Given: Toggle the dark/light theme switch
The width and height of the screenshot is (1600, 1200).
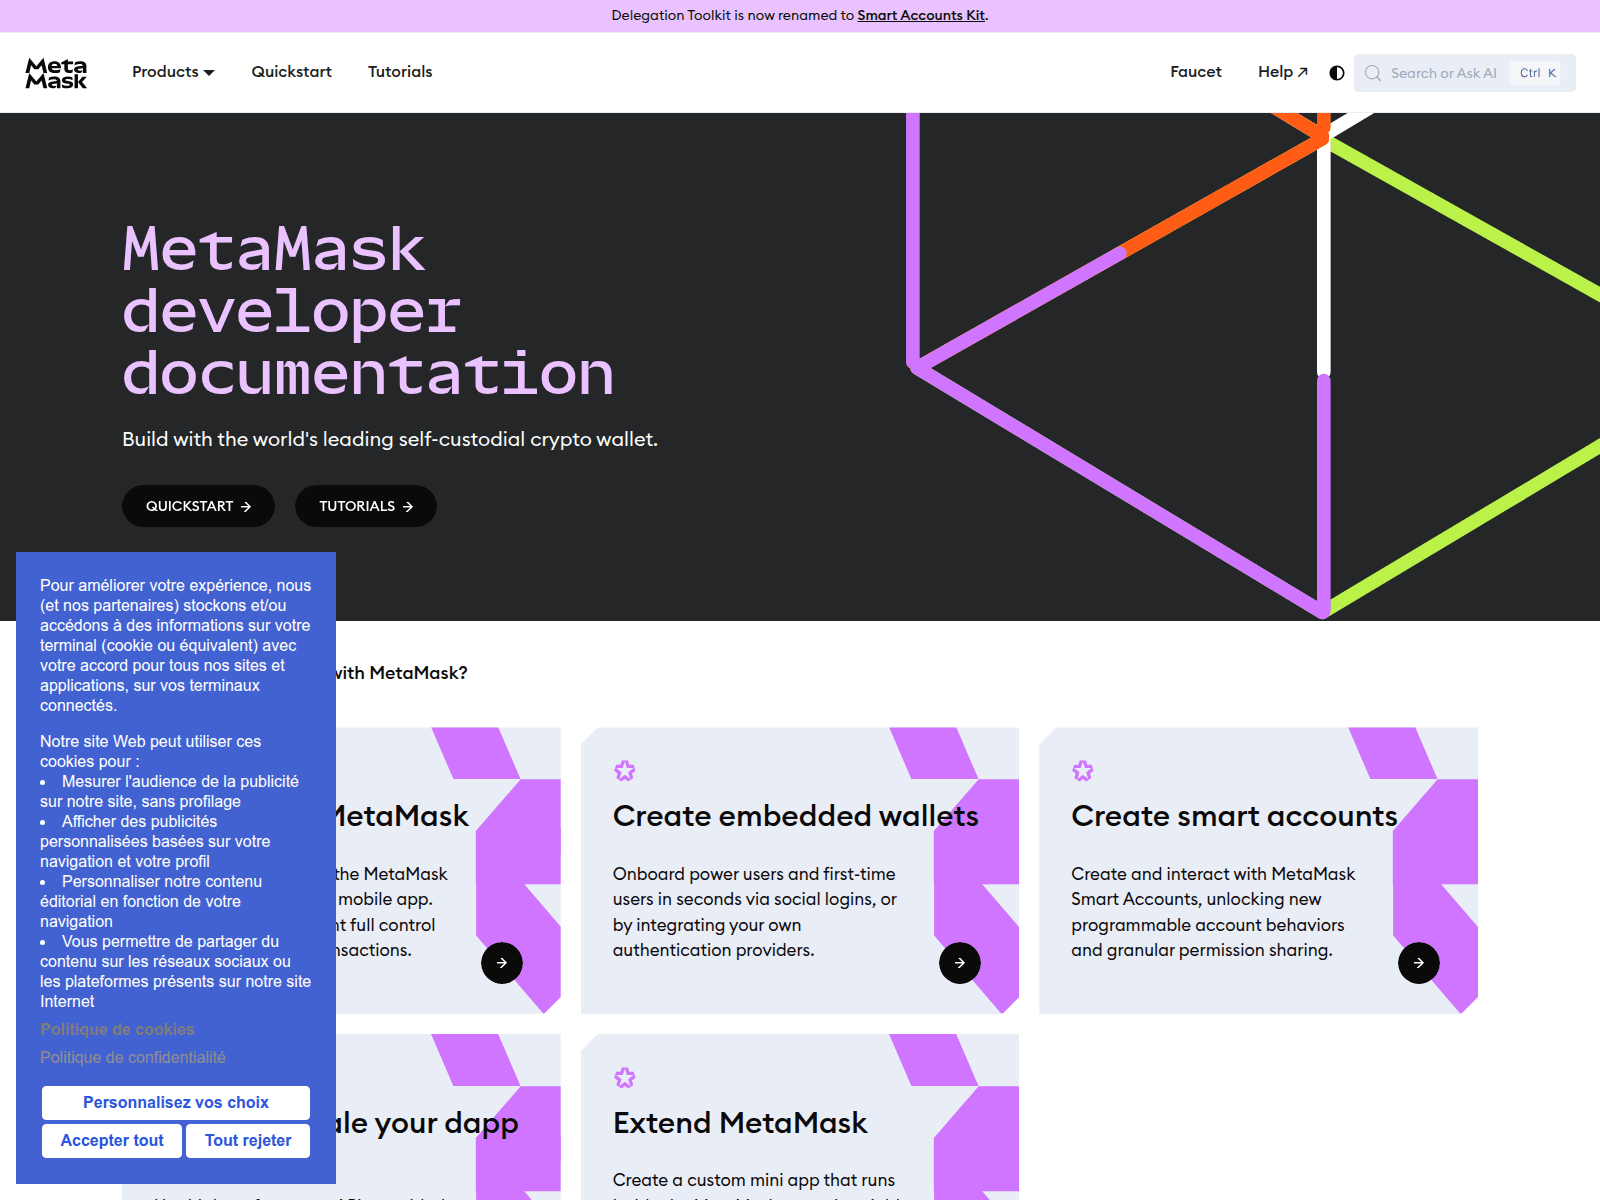Looking at the screenshot, I should (1337, 73).
